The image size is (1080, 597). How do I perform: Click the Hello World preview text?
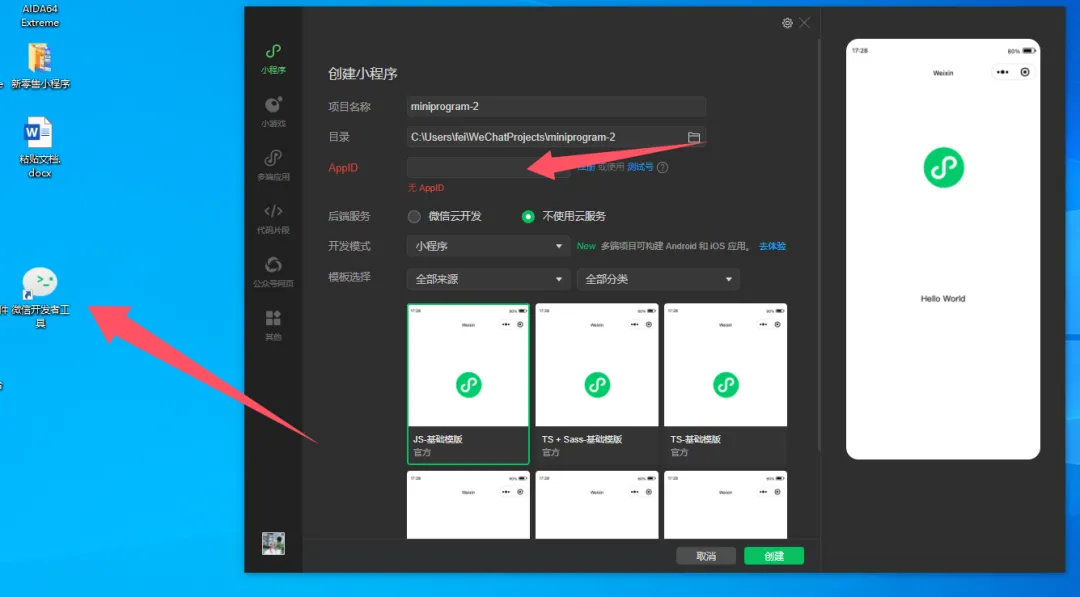(x=943, y=299)
